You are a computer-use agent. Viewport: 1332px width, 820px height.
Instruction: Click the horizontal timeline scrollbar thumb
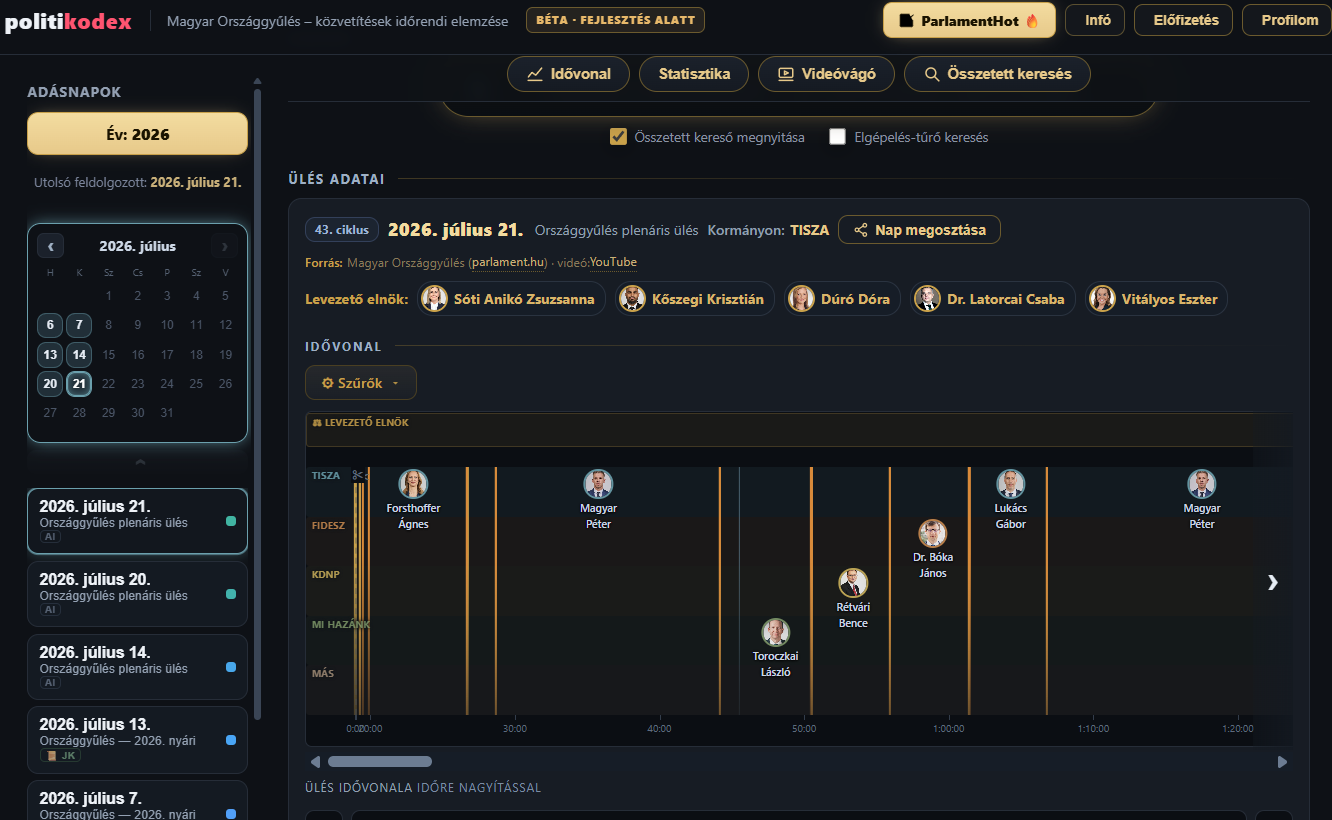(380, 762)
